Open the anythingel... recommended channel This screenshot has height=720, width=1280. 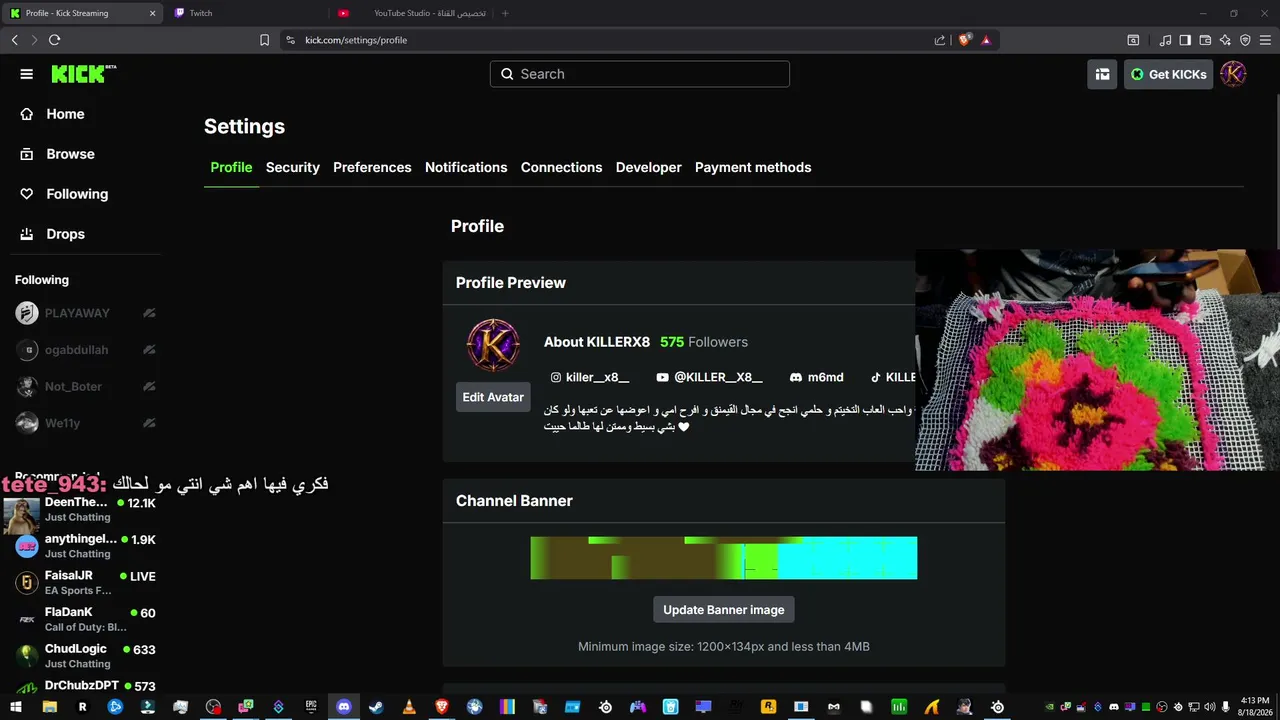tap(85, 546)
